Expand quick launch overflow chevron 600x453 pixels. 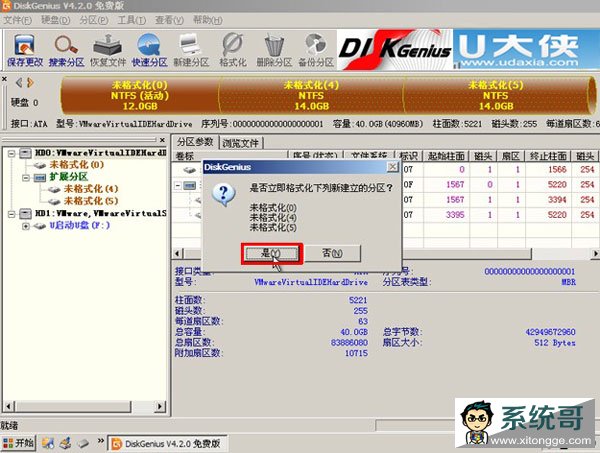pos(101,441)
